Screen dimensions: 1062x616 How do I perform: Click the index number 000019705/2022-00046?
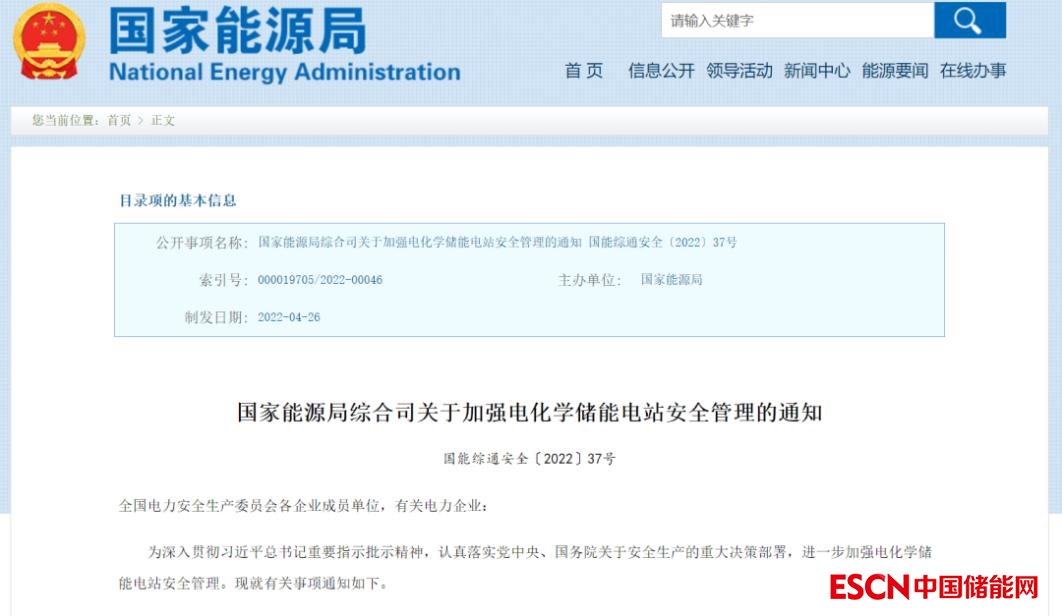[320, 280]
